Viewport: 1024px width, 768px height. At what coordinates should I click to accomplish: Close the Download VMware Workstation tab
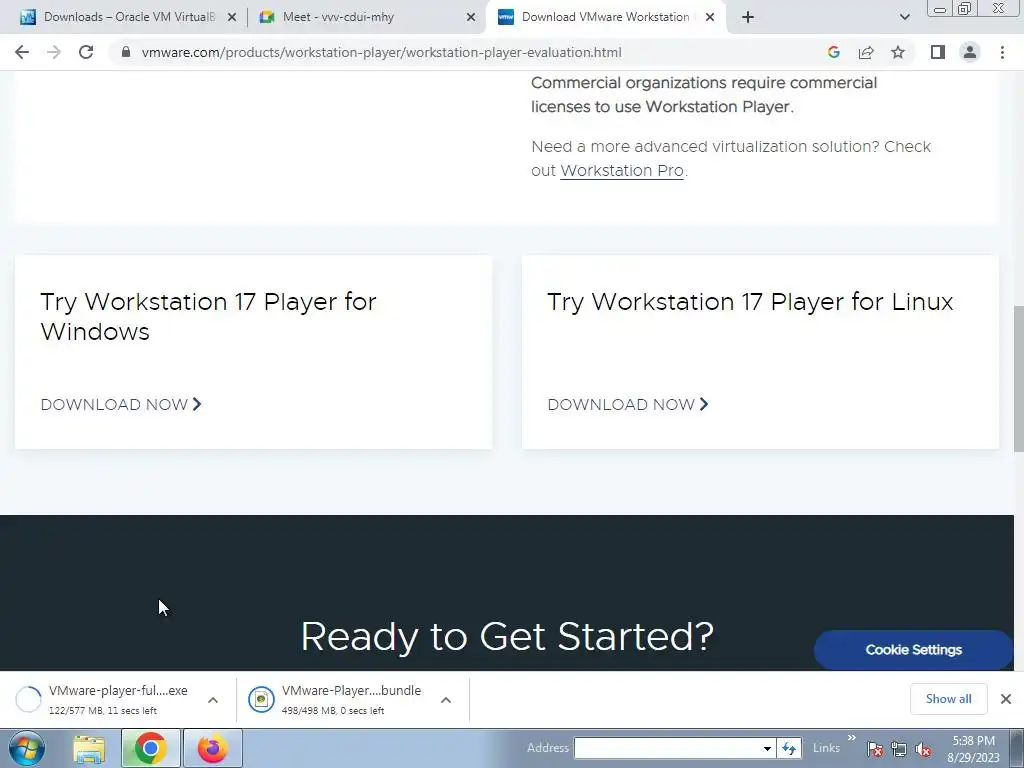(710, 17)
